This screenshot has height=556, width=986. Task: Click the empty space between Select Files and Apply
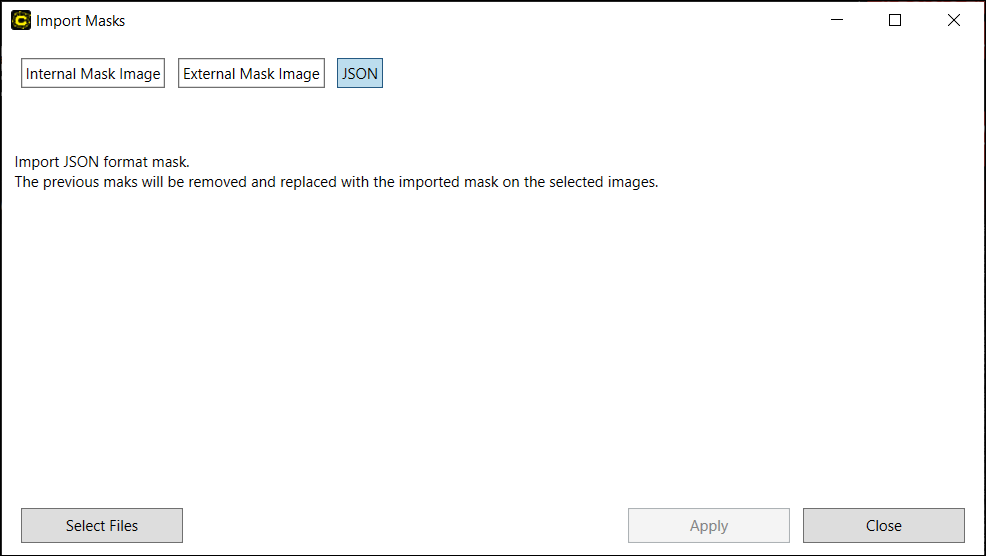pos(405,526)
